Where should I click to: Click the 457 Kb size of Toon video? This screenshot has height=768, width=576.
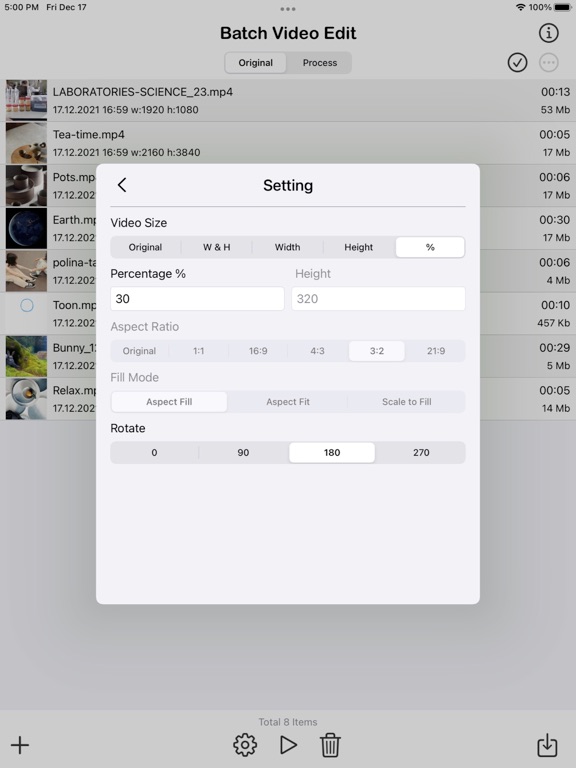click(553, 323)
